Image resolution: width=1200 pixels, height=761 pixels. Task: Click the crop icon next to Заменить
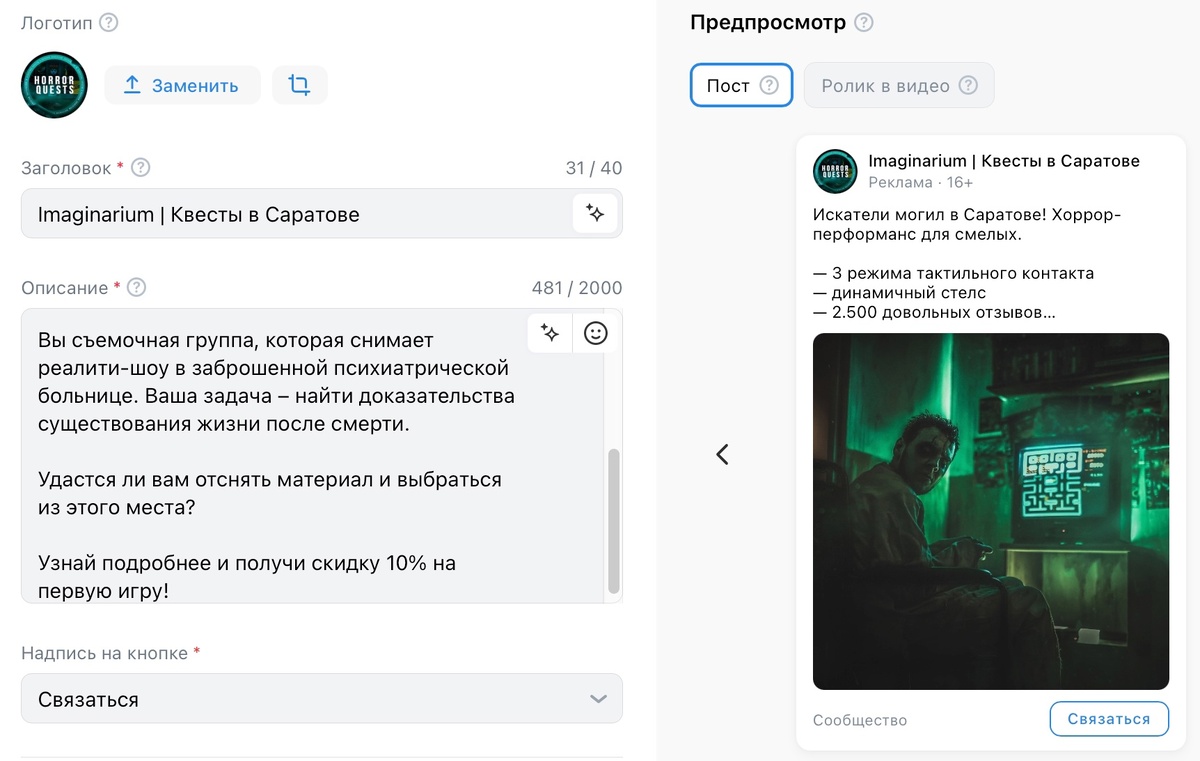(x=300, y=85)
